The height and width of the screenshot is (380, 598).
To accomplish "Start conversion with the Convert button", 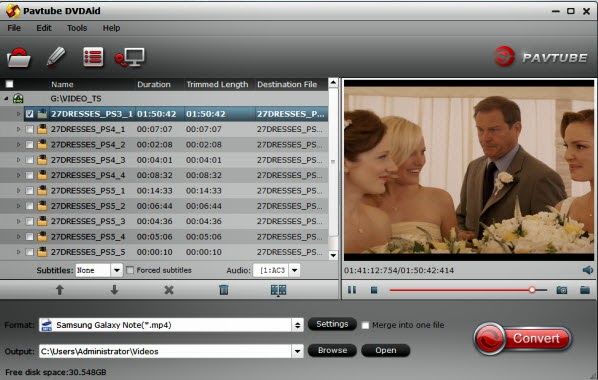I will click(523, 338).
